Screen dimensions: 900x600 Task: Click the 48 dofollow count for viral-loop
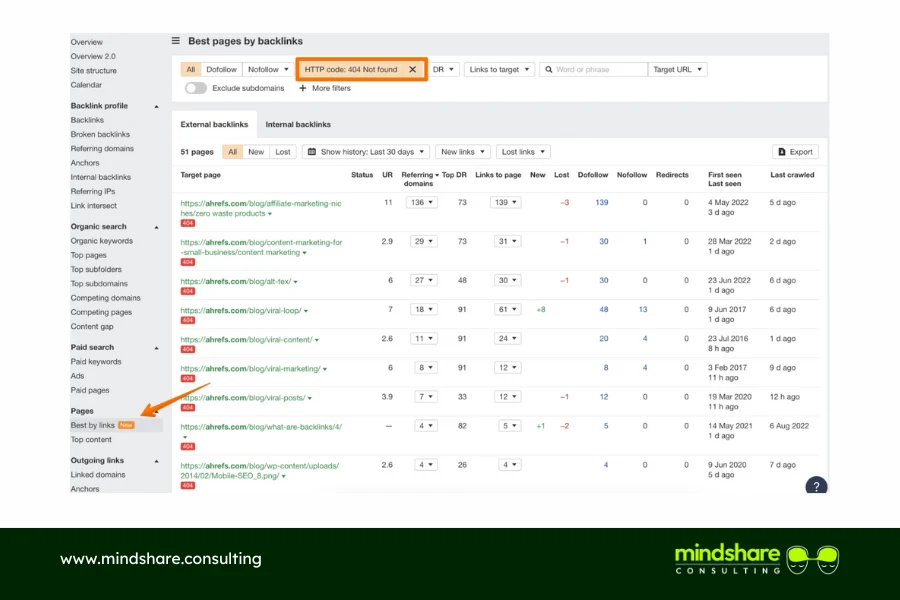click(604, 309)
